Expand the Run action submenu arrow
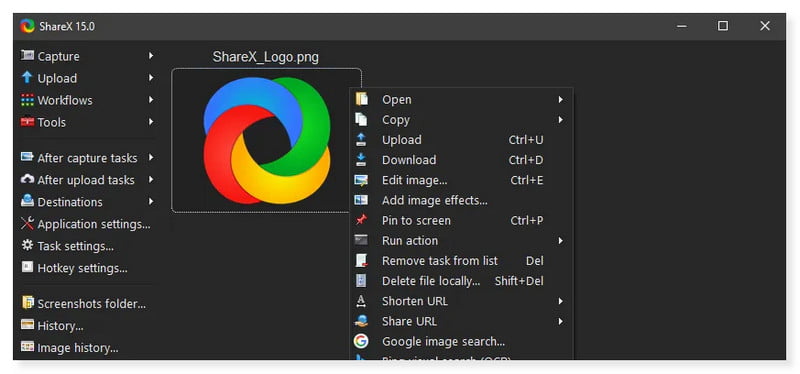This screenshot has width=800, height=374. (560, 240)
